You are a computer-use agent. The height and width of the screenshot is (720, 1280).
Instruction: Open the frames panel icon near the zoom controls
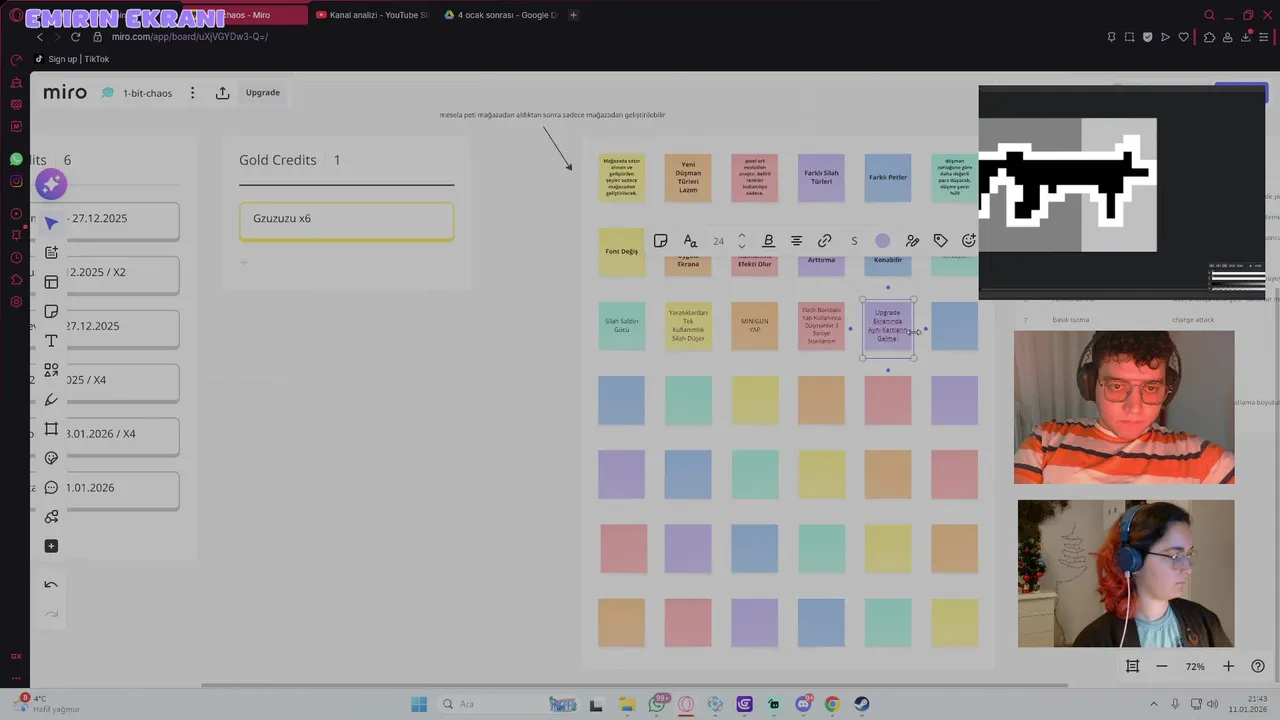1132,666
